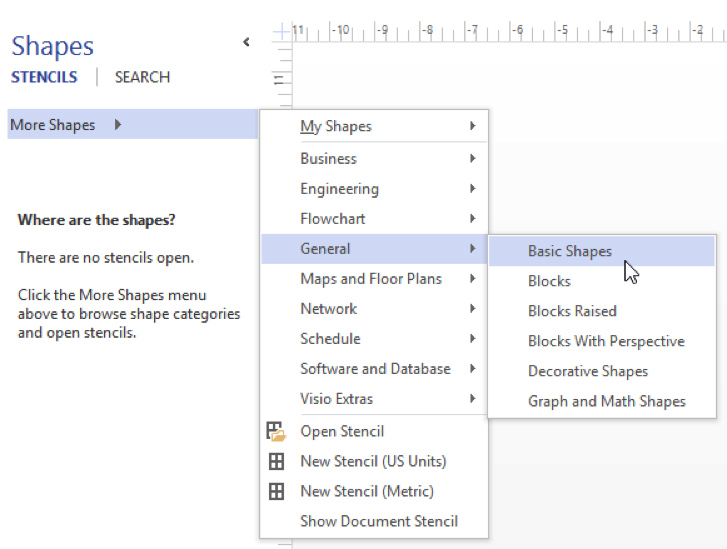Select Blocks With Perspective stencil
Image resolution: width=727 pixels, height=549 pixels.
pos(606,341)
